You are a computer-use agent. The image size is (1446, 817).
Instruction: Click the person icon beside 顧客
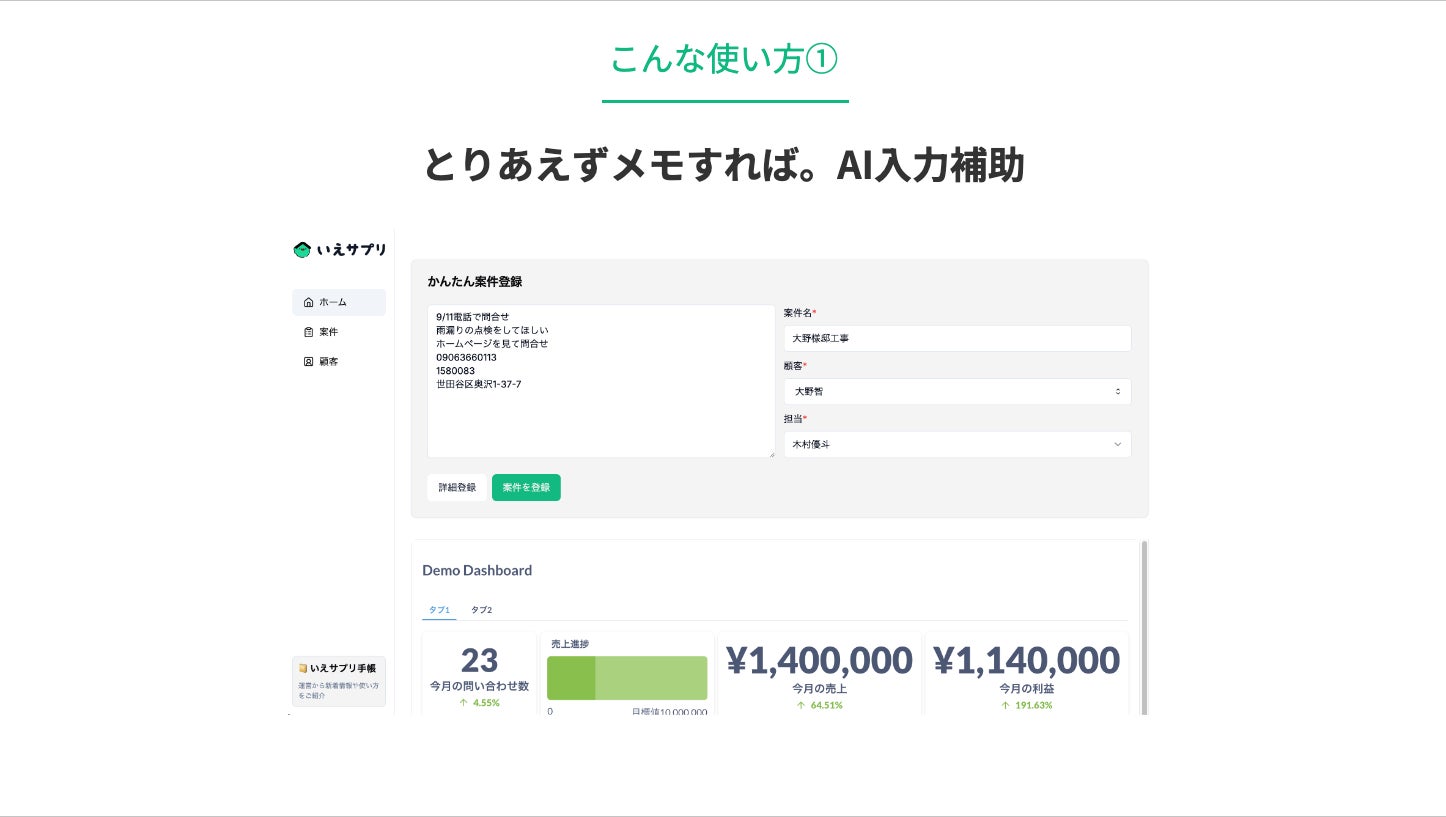pos(308,362)
